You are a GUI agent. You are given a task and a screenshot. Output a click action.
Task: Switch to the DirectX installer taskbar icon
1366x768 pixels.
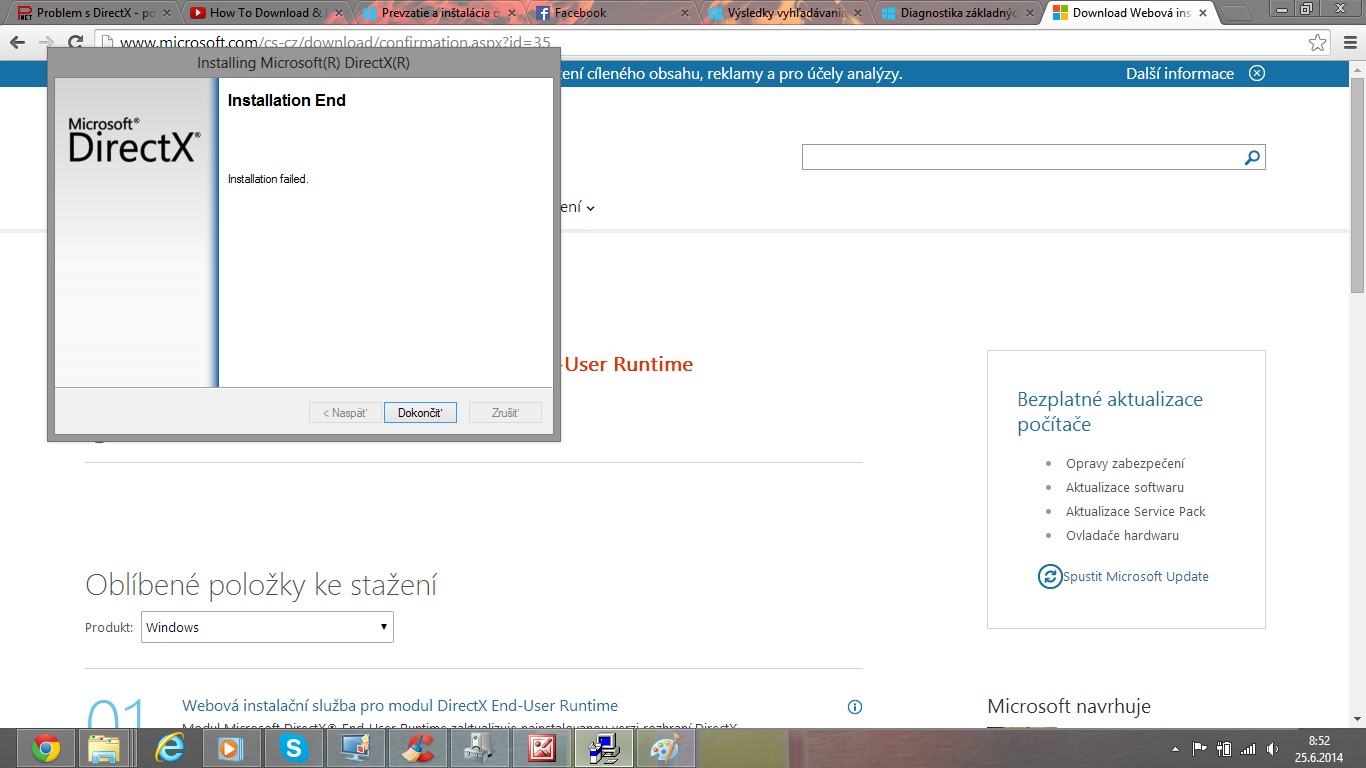click(603, 748)
